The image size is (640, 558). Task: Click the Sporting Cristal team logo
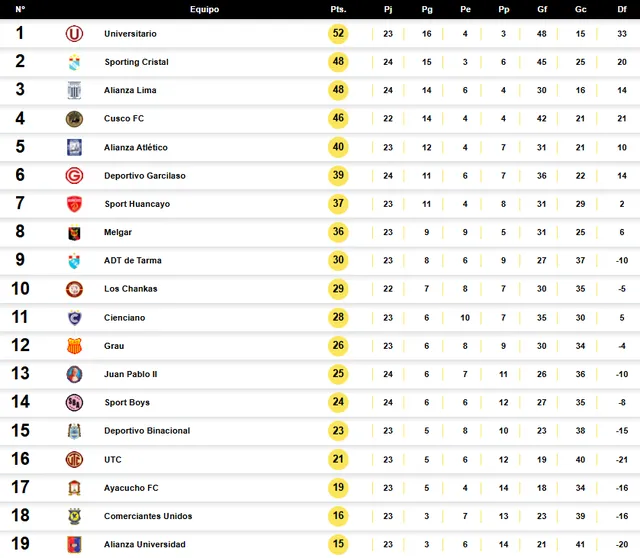click(x=74, y=62)
